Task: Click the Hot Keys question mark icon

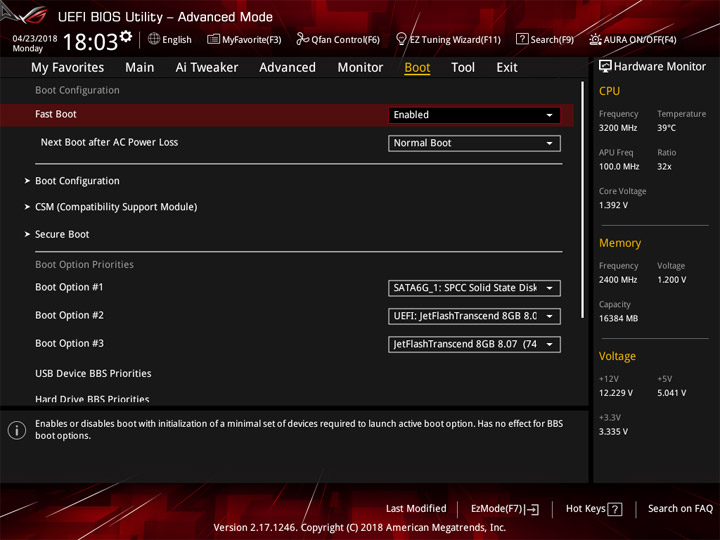Action: [x=615, y=509]
